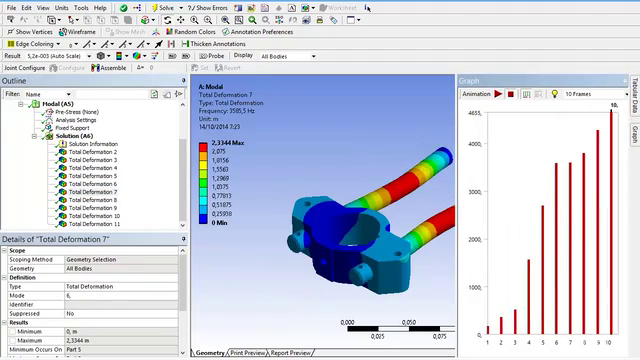Click the Pre-Stress (None) item

point(77,112)
